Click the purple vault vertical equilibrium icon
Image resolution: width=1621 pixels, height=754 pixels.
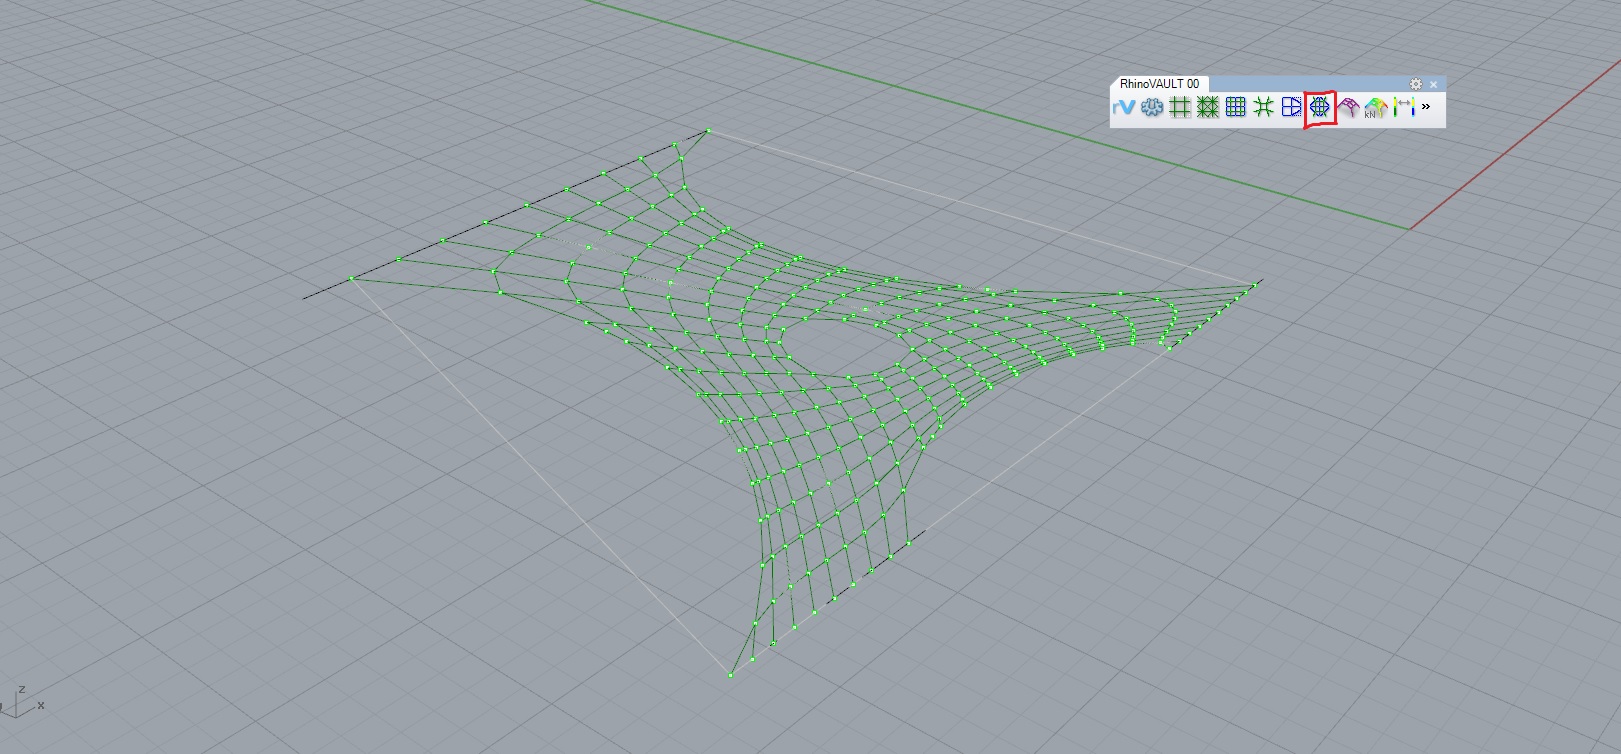coord(1349,107)
